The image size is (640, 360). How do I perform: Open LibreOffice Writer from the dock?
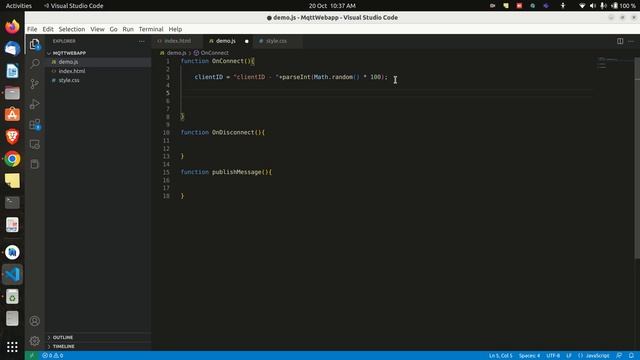tap(12, 71)
